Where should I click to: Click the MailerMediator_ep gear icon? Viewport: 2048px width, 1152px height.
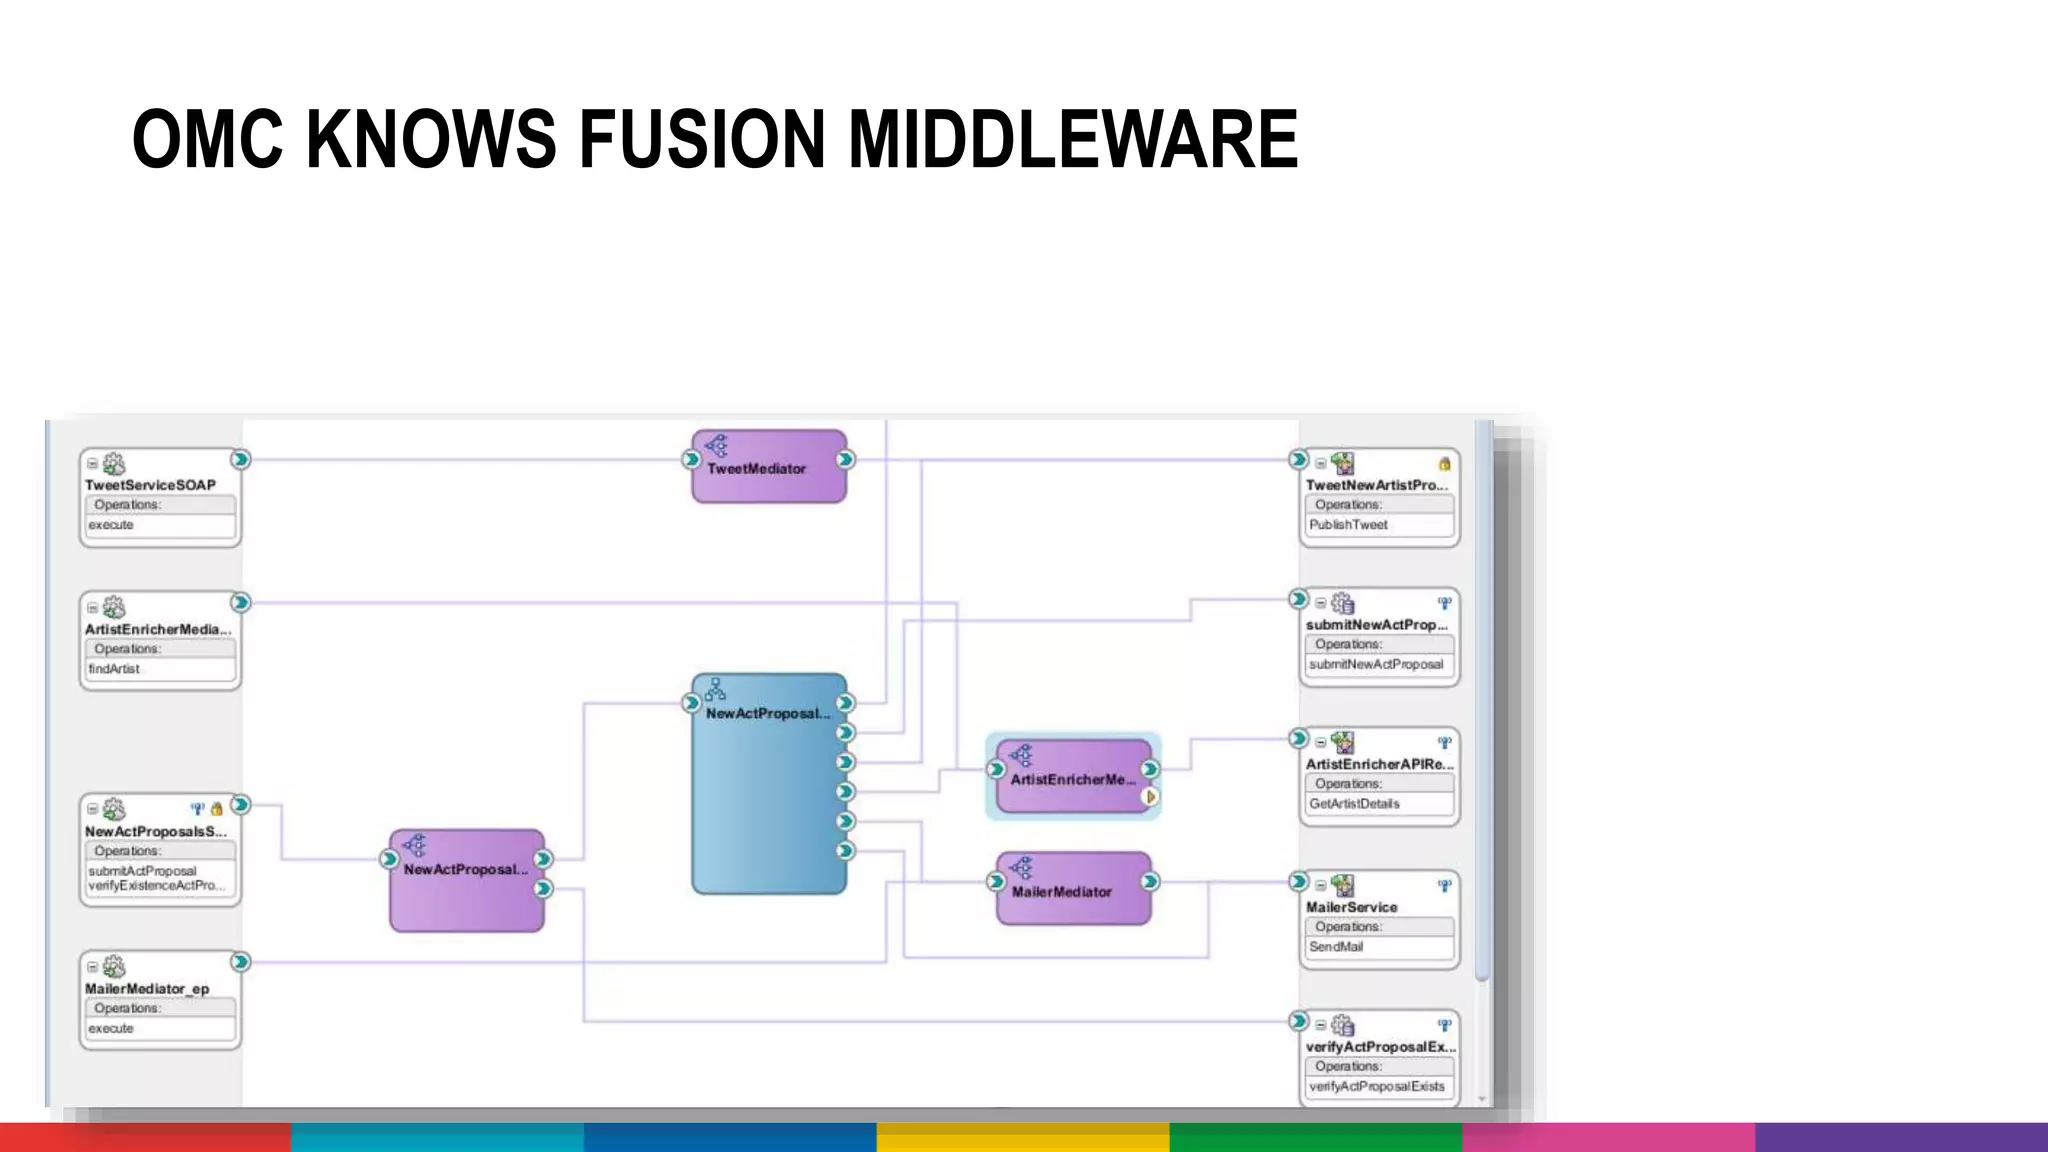[x=114, y=967]
